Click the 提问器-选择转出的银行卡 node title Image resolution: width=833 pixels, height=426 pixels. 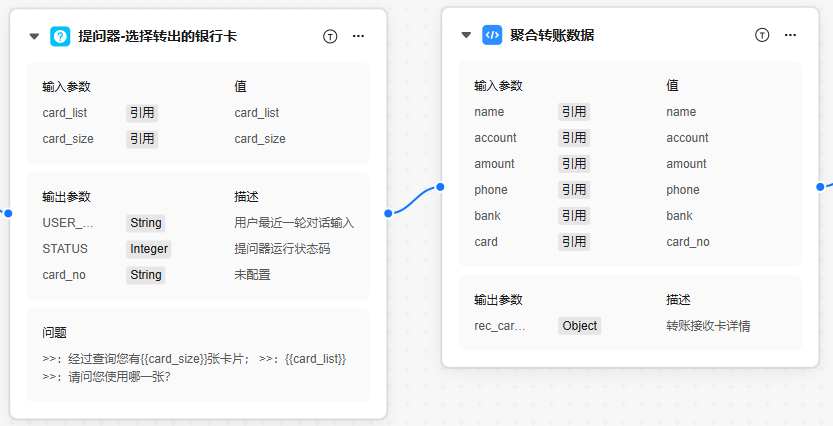click(x=157, y=36)
